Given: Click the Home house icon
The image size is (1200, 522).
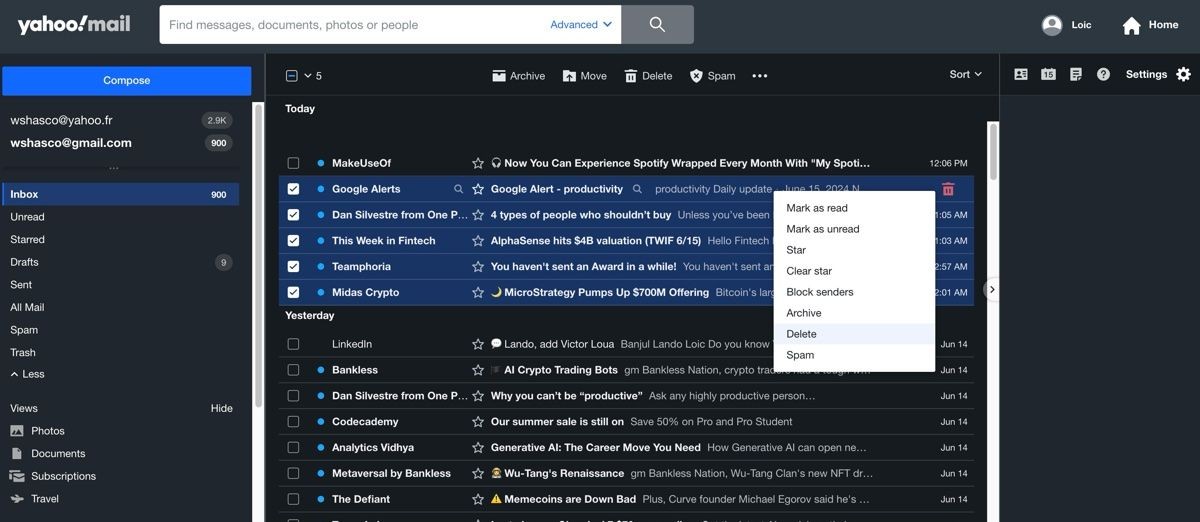Looking at the screenshot, I should (1132, 25).
